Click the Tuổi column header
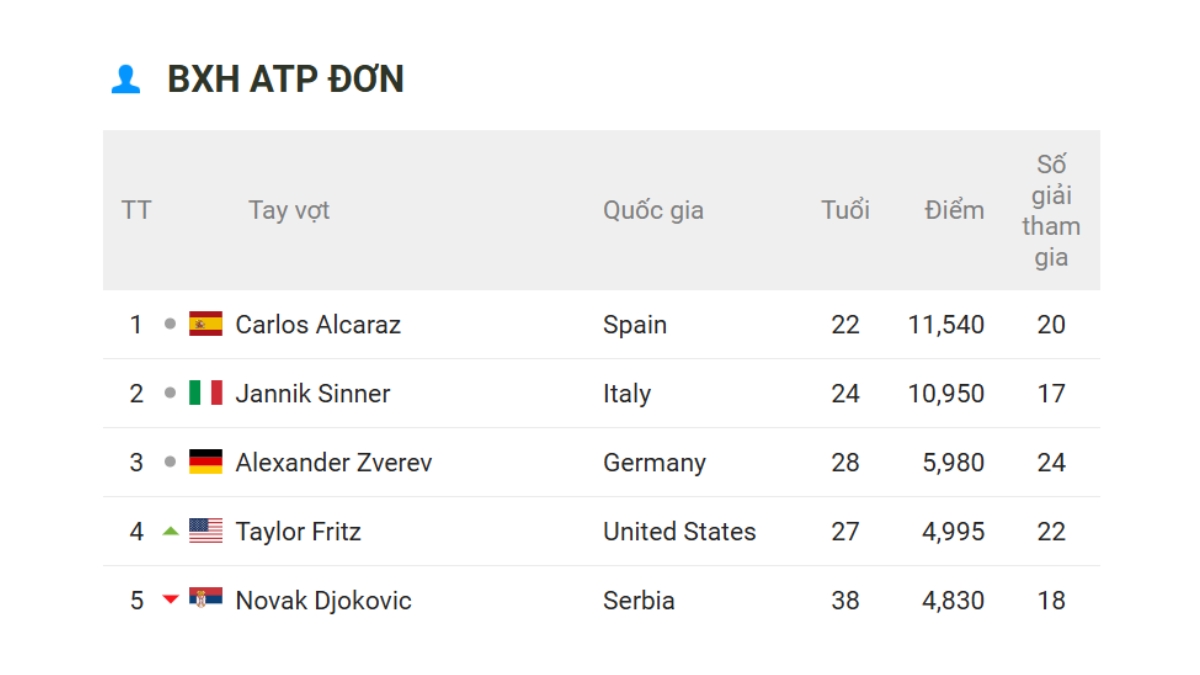 (845, 210)
